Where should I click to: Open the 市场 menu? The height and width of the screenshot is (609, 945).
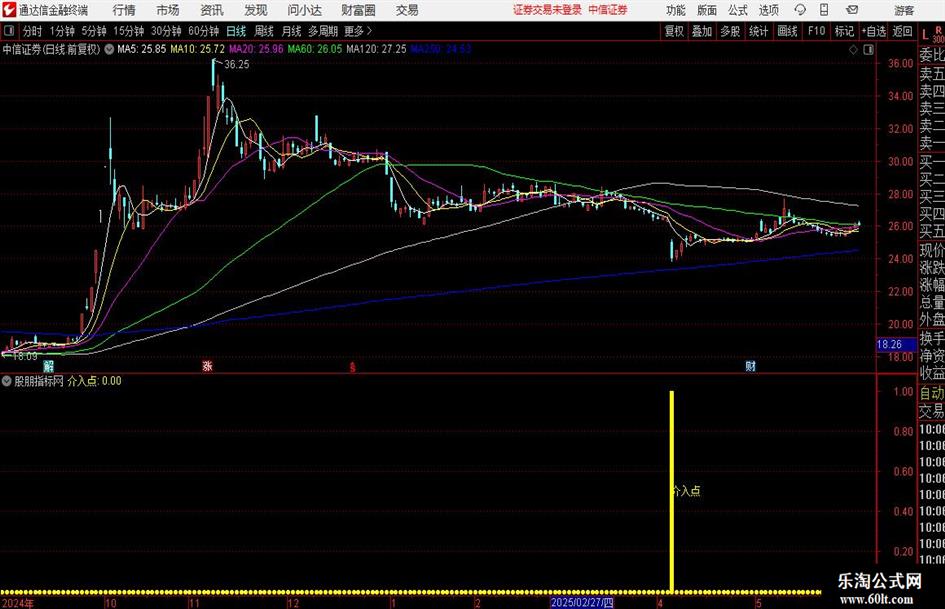click(x=168, y=10)
